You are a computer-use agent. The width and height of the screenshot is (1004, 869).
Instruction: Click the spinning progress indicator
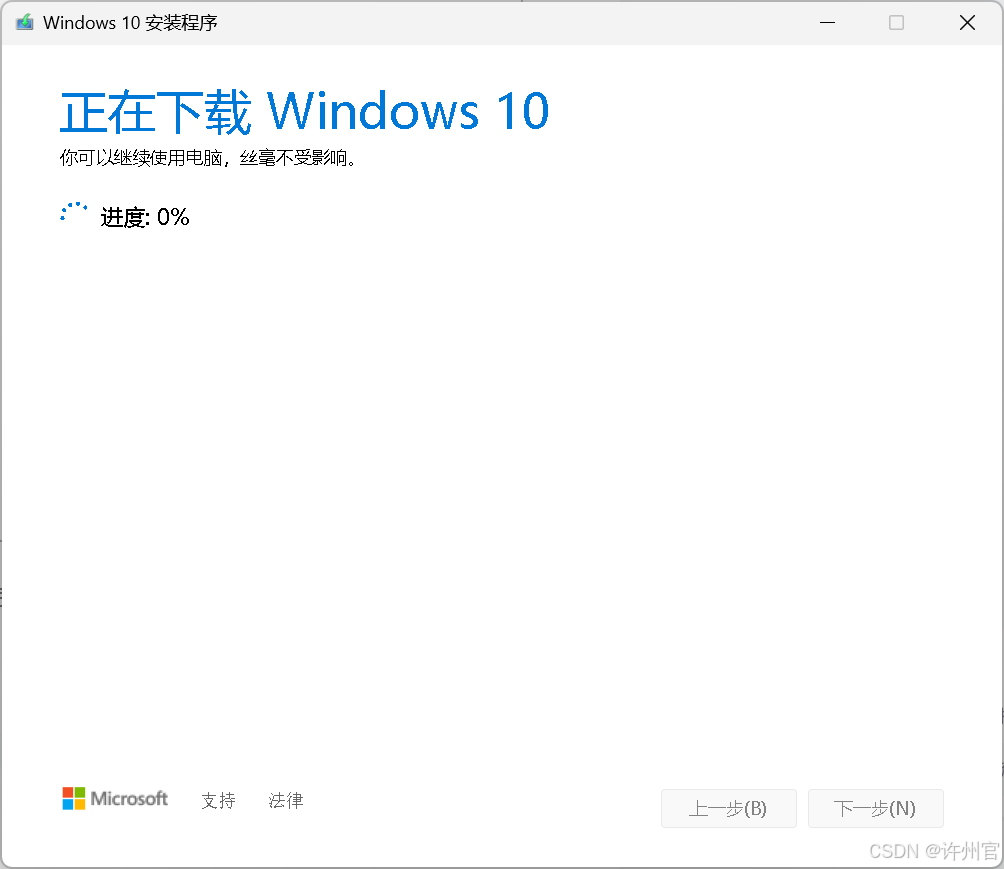click(74, 213)
